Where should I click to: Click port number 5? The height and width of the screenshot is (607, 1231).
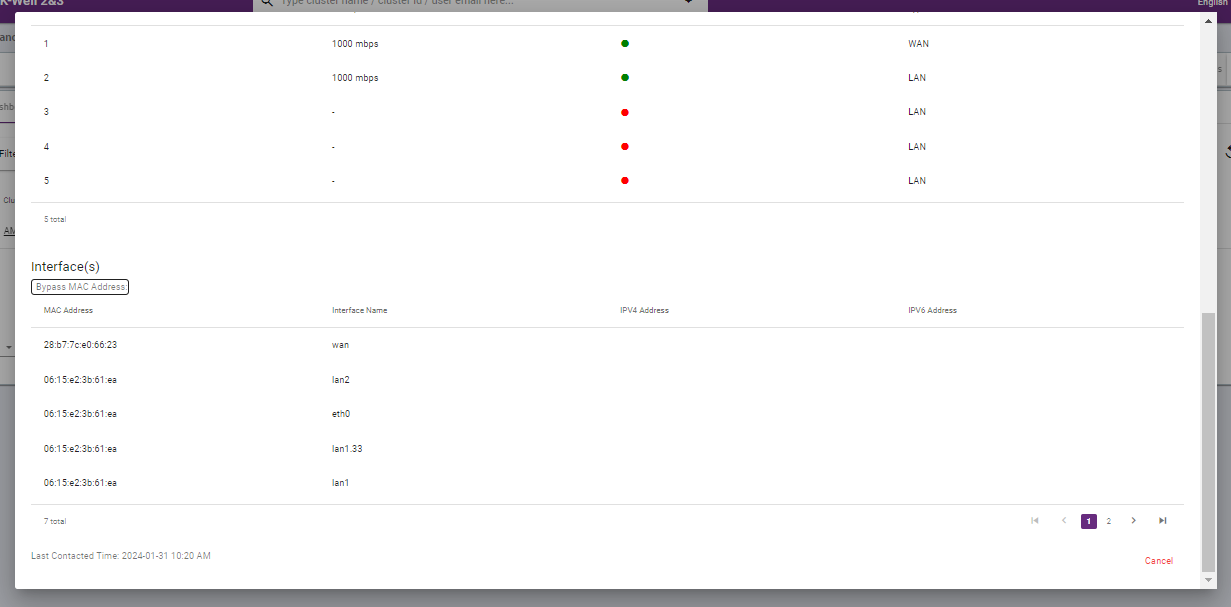click(46, 181)
